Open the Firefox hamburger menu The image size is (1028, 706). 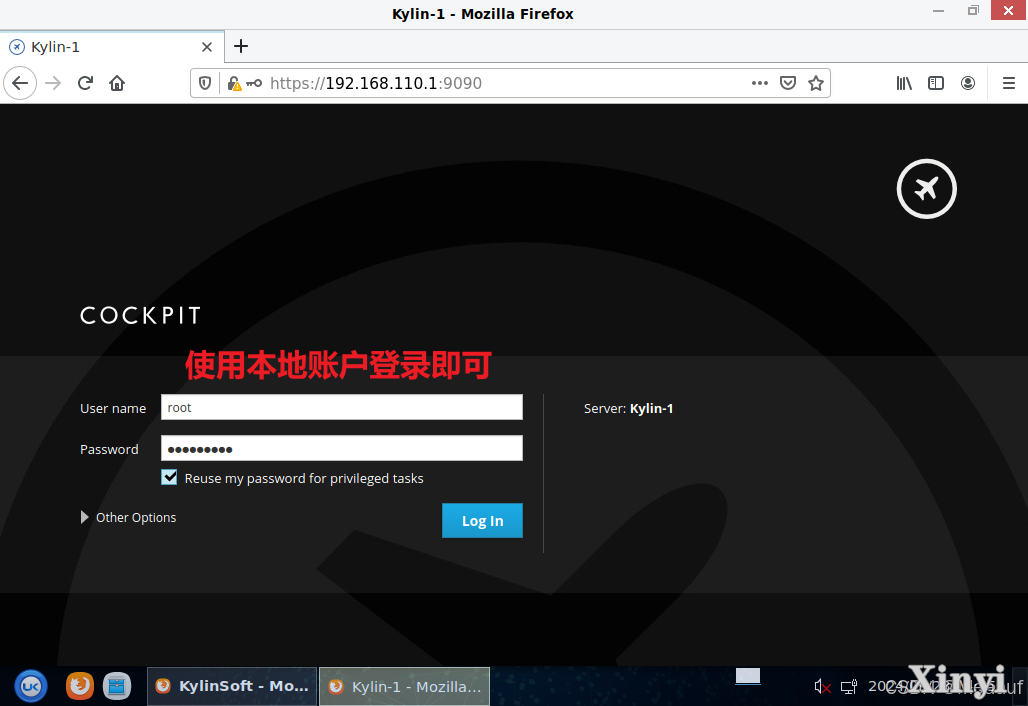[x=1009, y=83]
